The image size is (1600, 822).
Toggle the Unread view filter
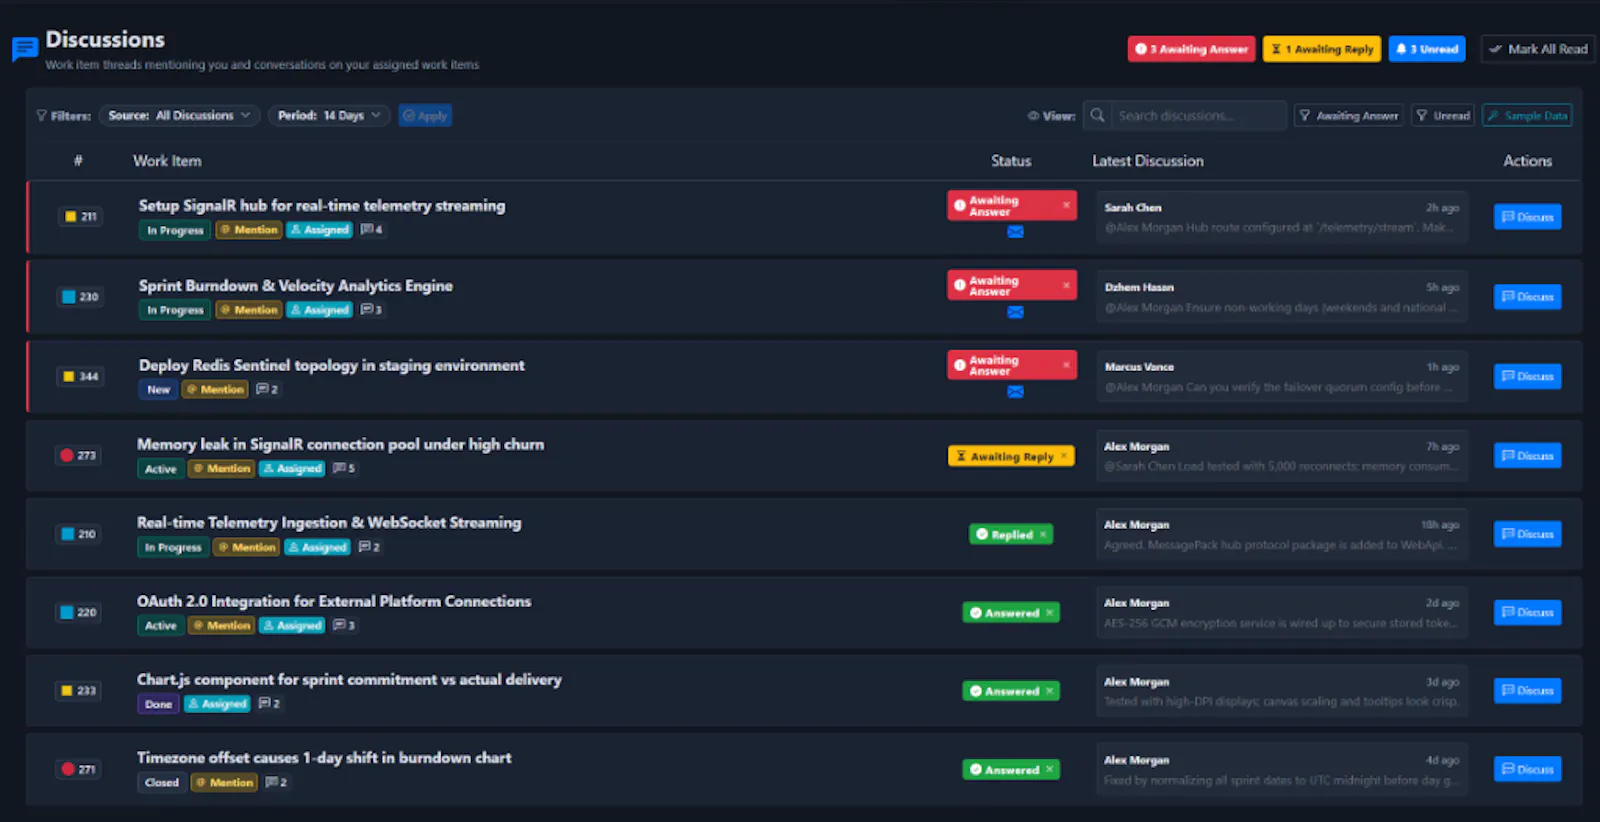coord(1443,116)
